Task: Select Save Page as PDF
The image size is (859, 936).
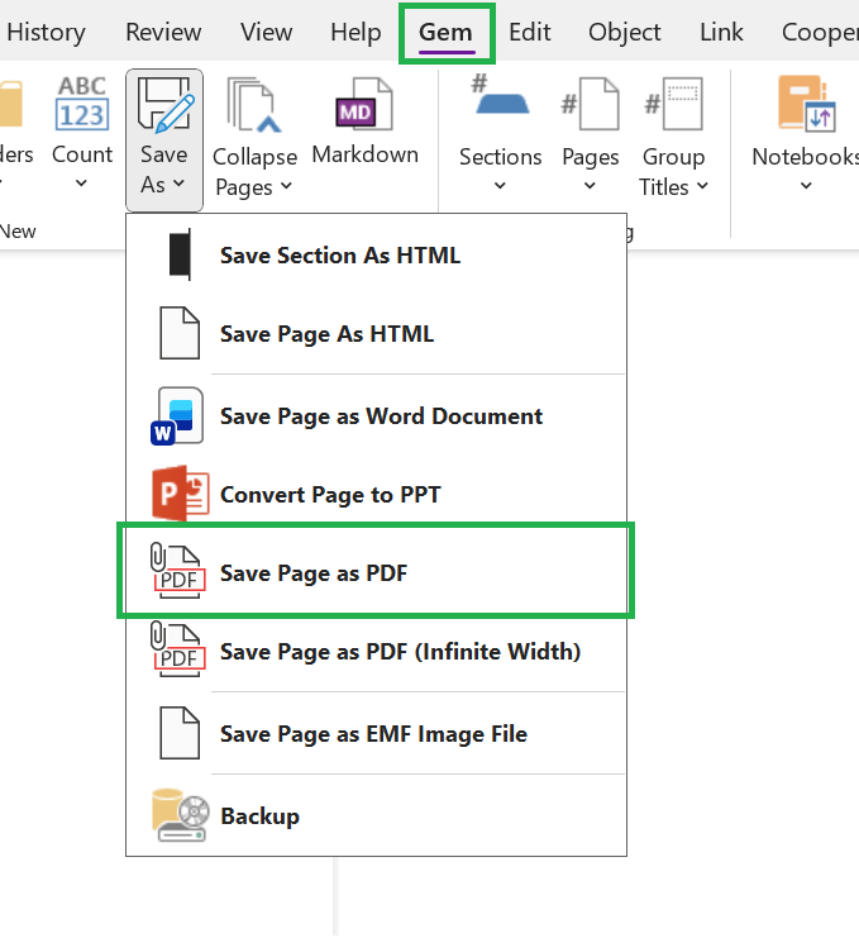Action: point(377,573)
